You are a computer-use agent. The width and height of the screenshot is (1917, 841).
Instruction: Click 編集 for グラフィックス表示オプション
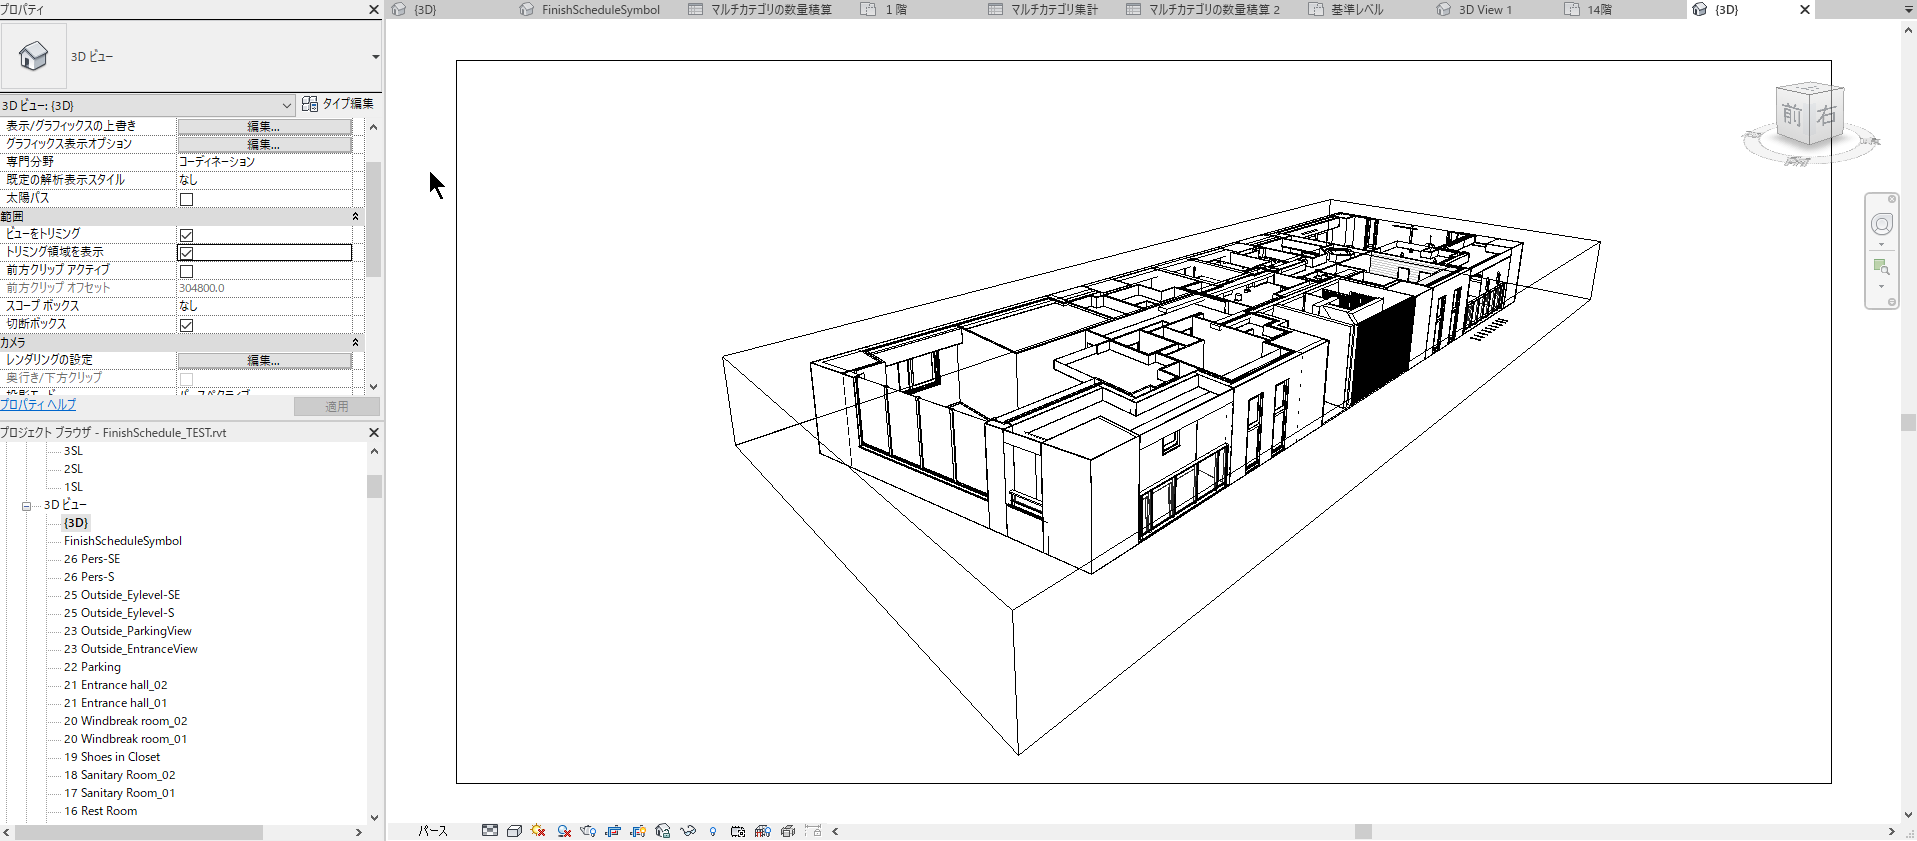click(264, 144)
